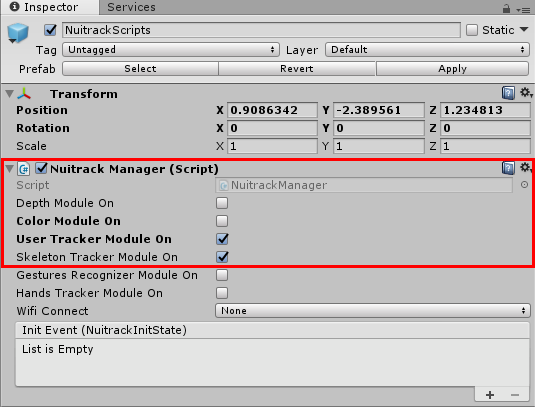Viewport: 535px width, 407px height.
Task: Click the prefab Apply button
Action: tap(452, 69)
